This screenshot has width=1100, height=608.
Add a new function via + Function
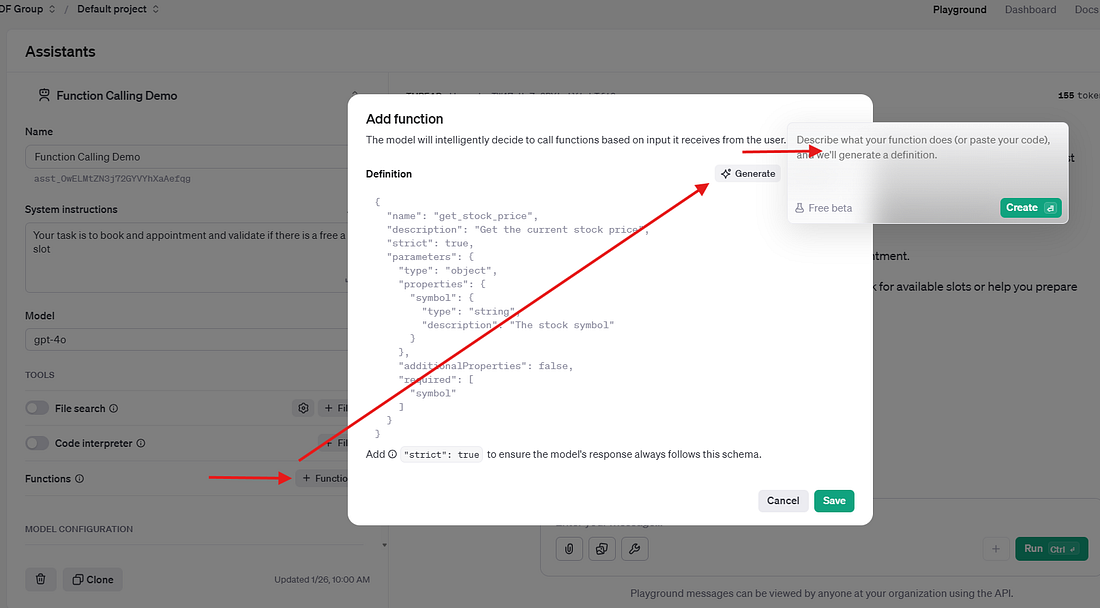323,478
